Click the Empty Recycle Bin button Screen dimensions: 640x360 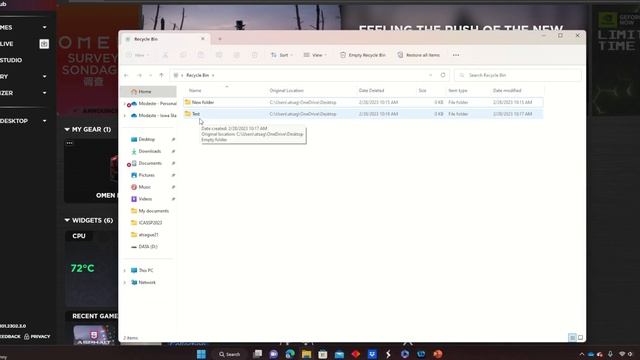362,55
